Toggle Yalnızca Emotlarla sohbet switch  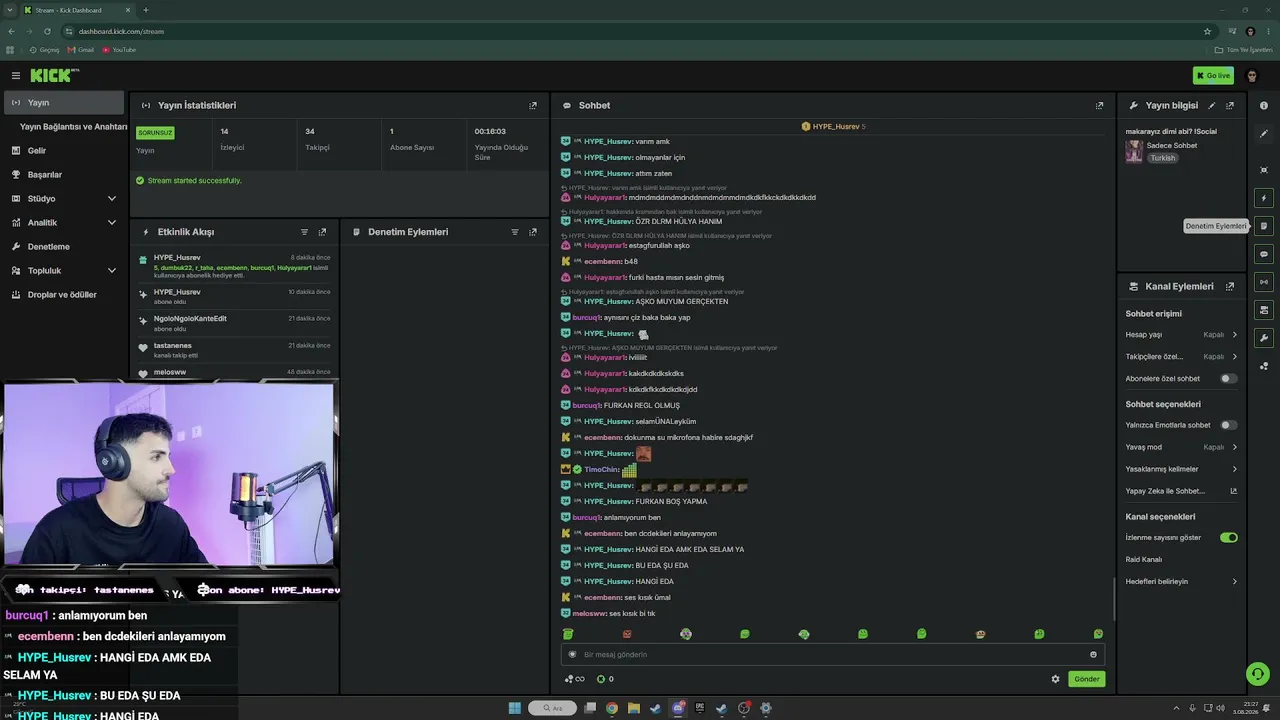(x=1228, y=425)
